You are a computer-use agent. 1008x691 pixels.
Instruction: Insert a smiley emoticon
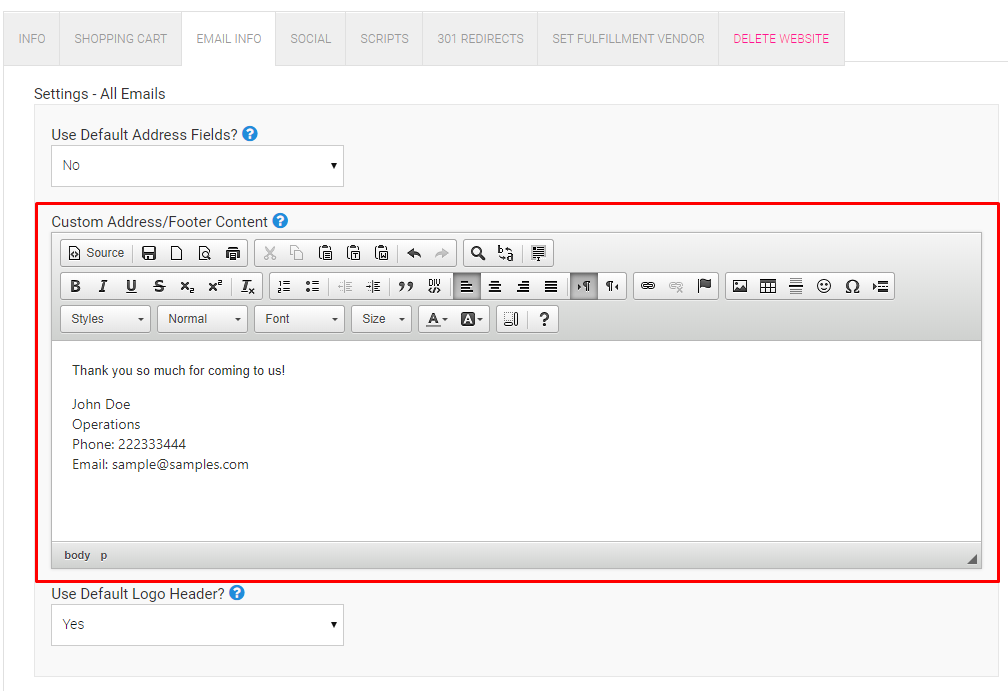pyautogui.click(x=824, y=287)
